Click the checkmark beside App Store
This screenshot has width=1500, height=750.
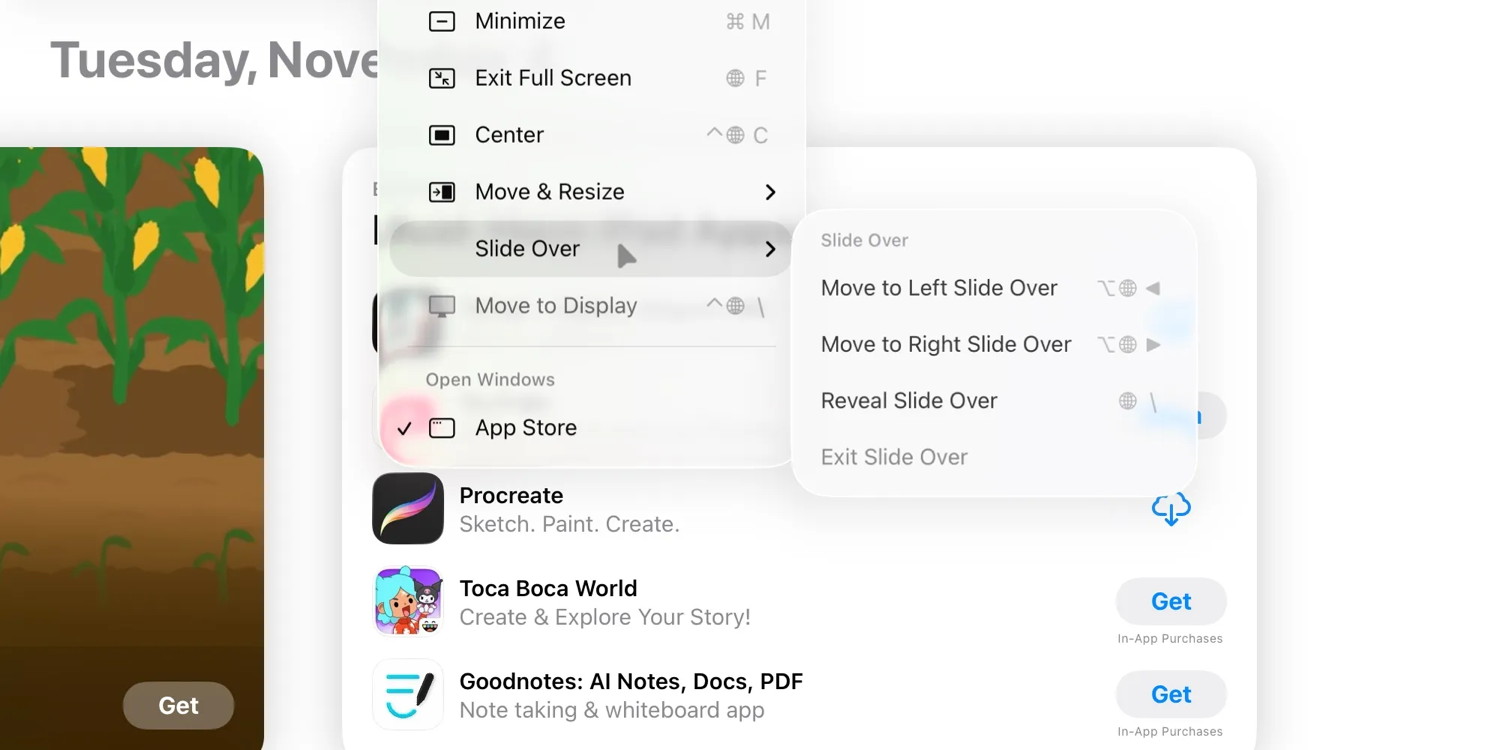pos(404,427)
